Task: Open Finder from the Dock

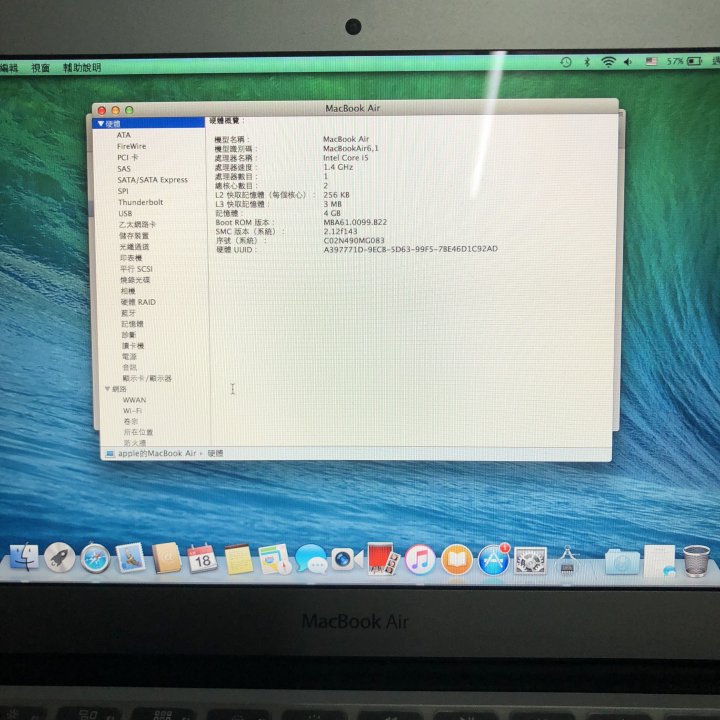Action: click(24, 557)
